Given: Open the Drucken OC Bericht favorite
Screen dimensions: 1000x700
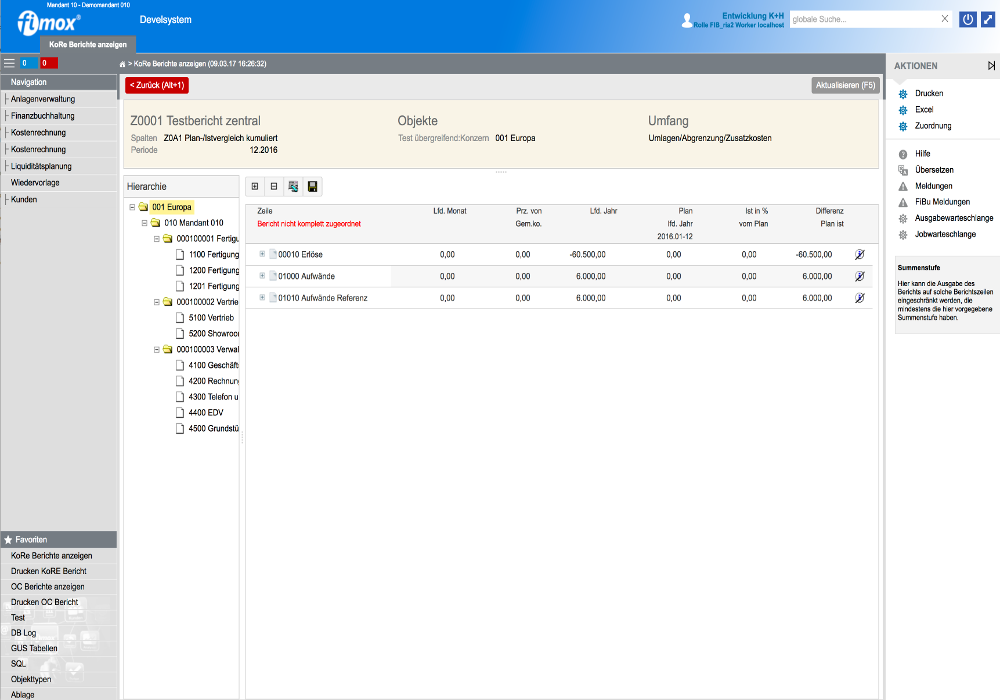Looking at the screenshot, I should [x=44, y=602].
